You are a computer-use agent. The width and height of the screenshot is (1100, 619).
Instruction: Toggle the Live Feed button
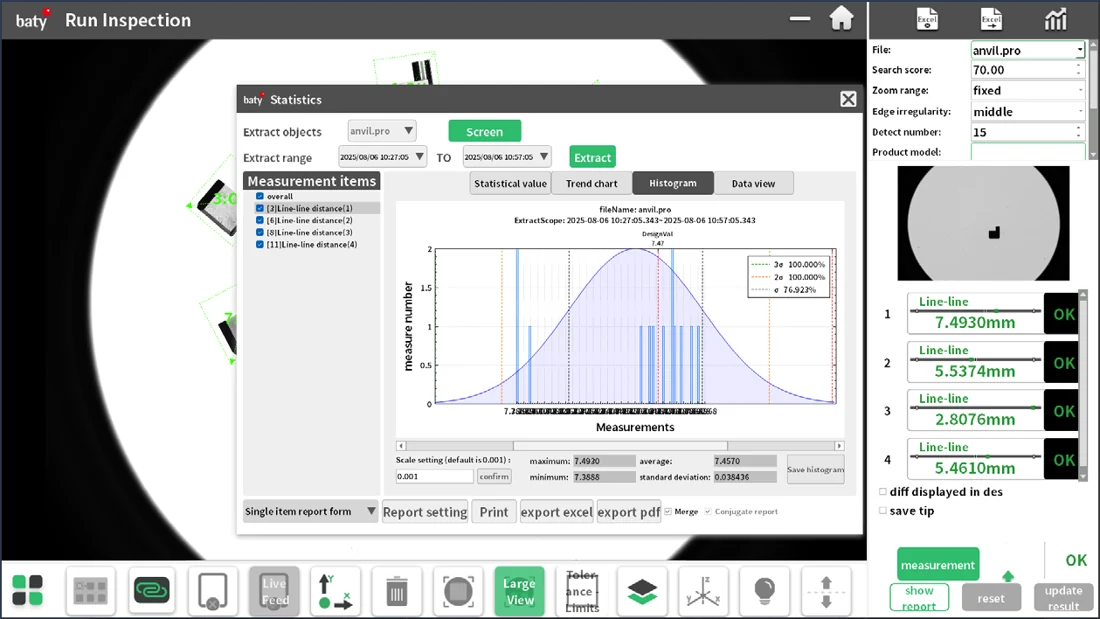tap(274, 591)
